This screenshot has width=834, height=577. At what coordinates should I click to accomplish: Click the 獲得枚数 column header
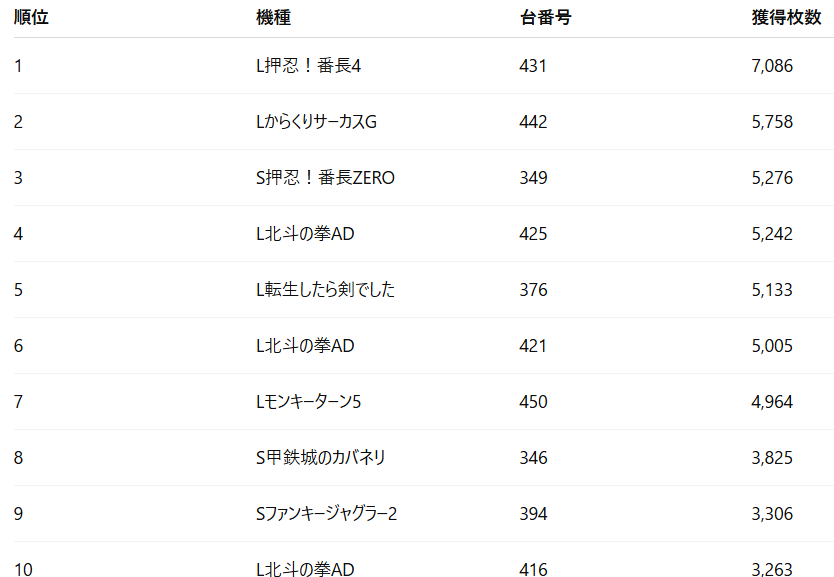point(786,17)
